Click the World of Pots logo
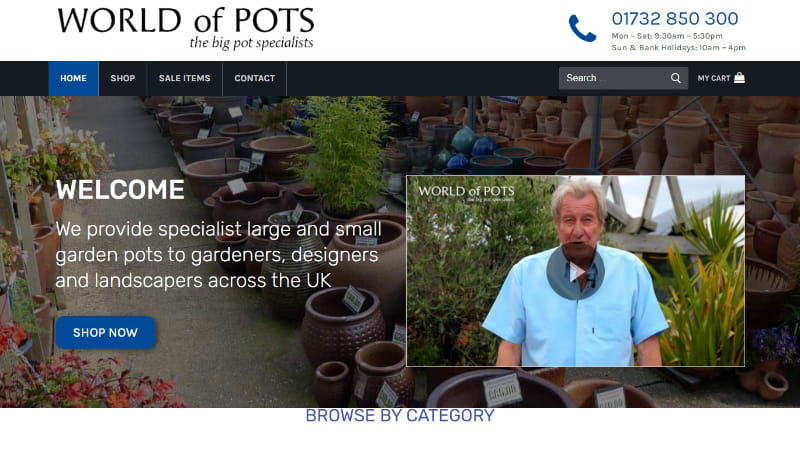The width and height of the screenshot is (800, 450). tap(186, 29)
